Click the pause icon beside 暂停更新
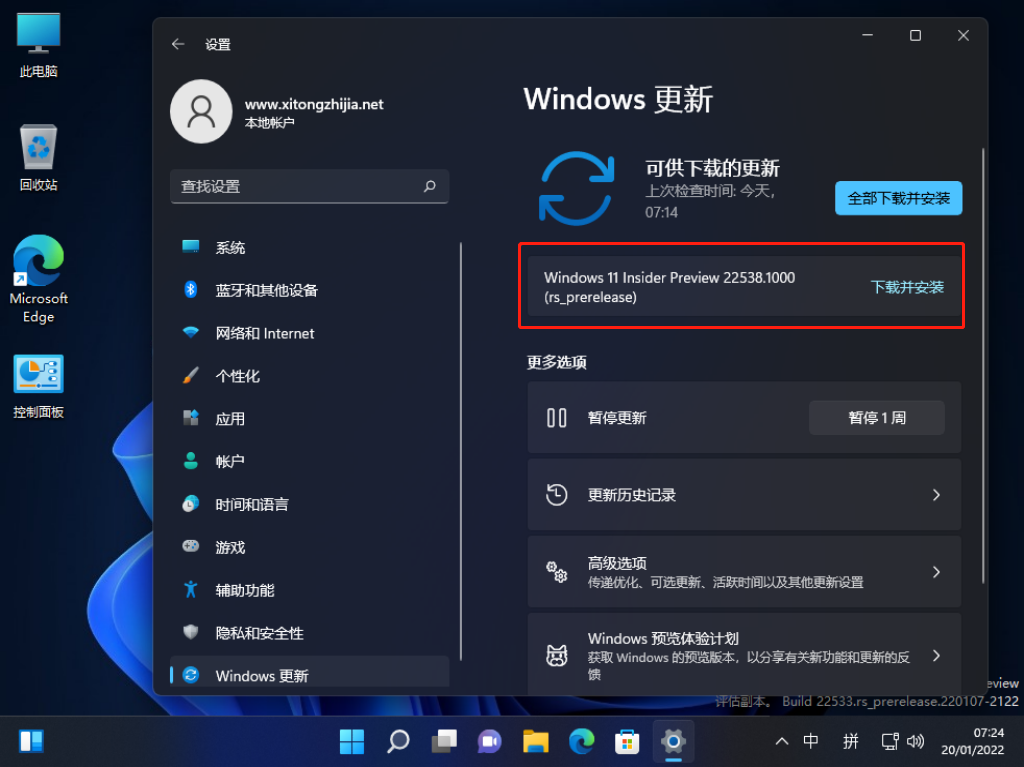Viewport: 1024px width, 767px height. [556, 417]
